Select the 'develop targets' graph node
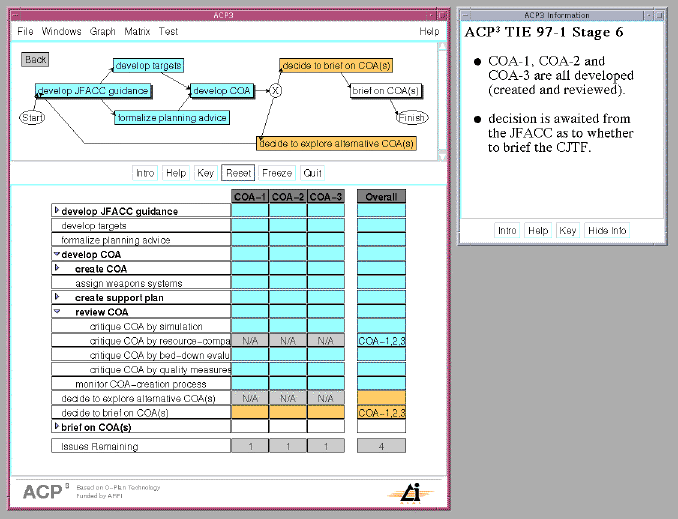Screen dimensions: 678x519 (148, 65)
